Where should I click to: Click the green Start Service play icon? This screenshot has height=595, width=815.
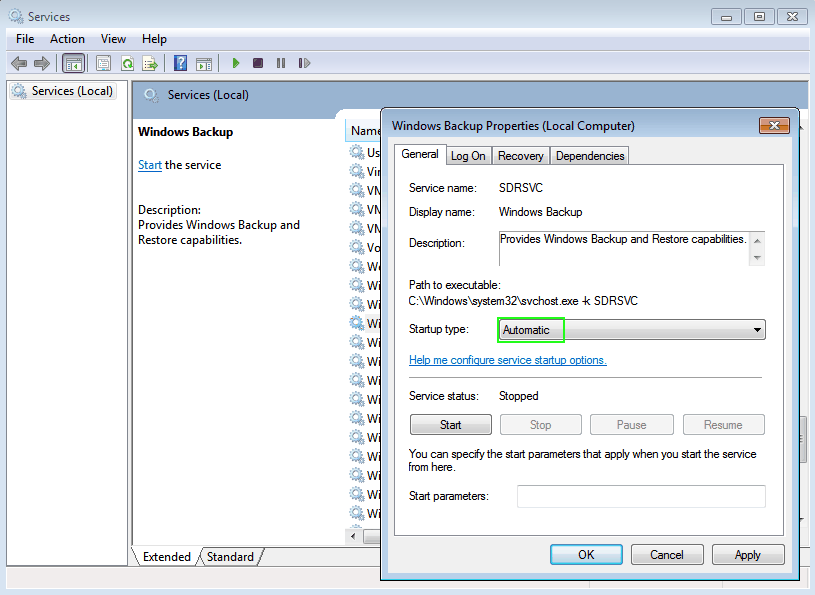235,63
